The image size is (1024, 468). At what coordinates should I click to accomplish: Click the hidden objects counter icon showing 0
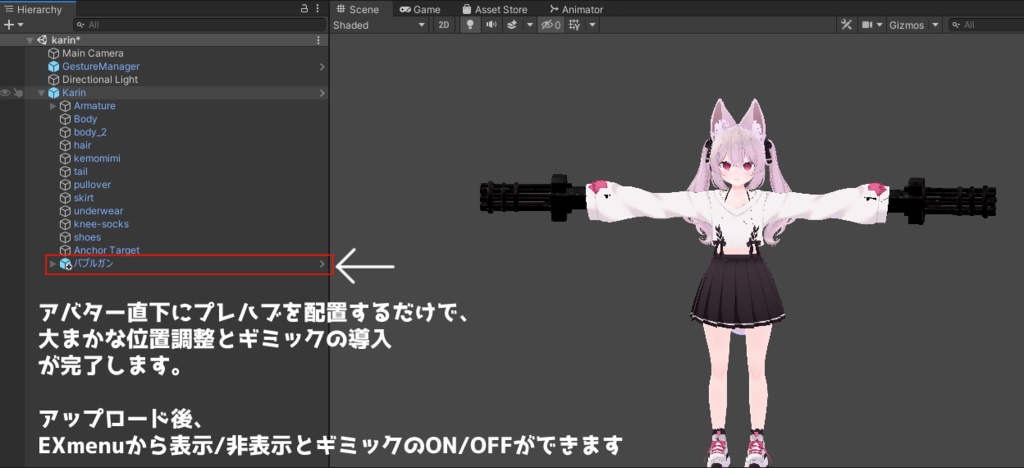click(x=549, y=25)
